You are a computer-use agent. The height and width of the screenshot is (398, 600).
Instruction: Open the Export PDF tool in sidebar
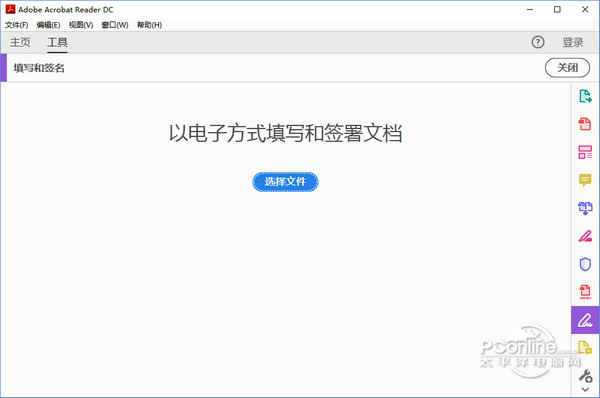[585, 96]
